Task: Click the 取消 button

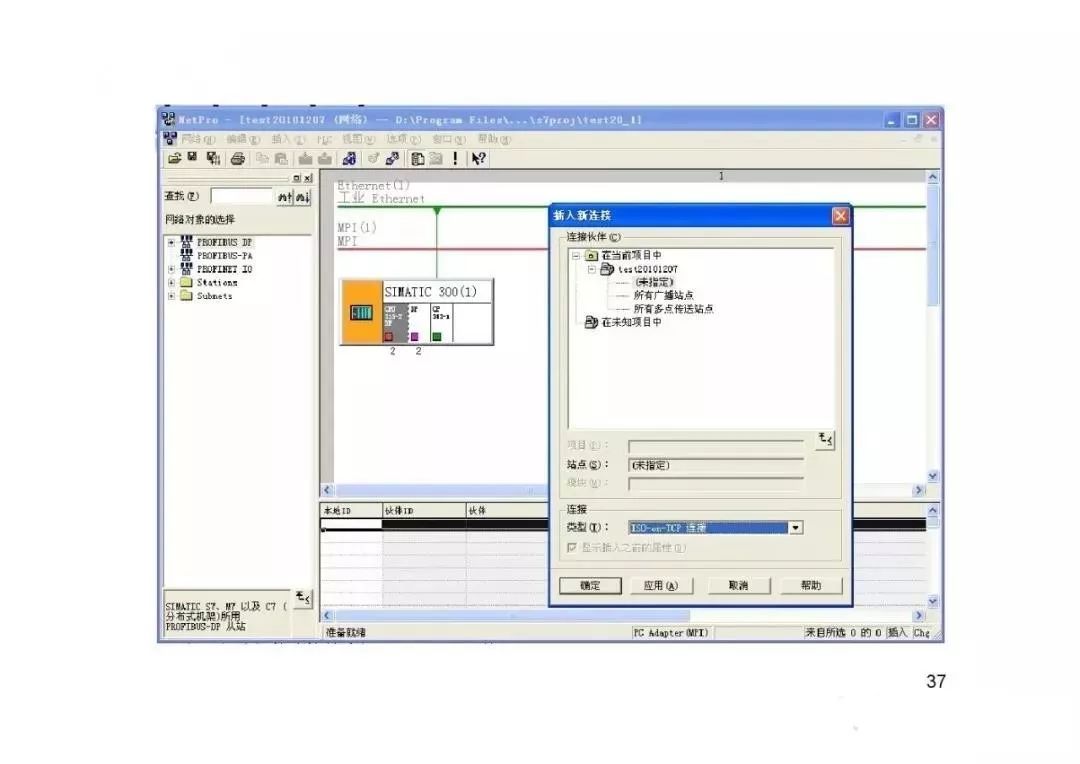Action: 738,586
